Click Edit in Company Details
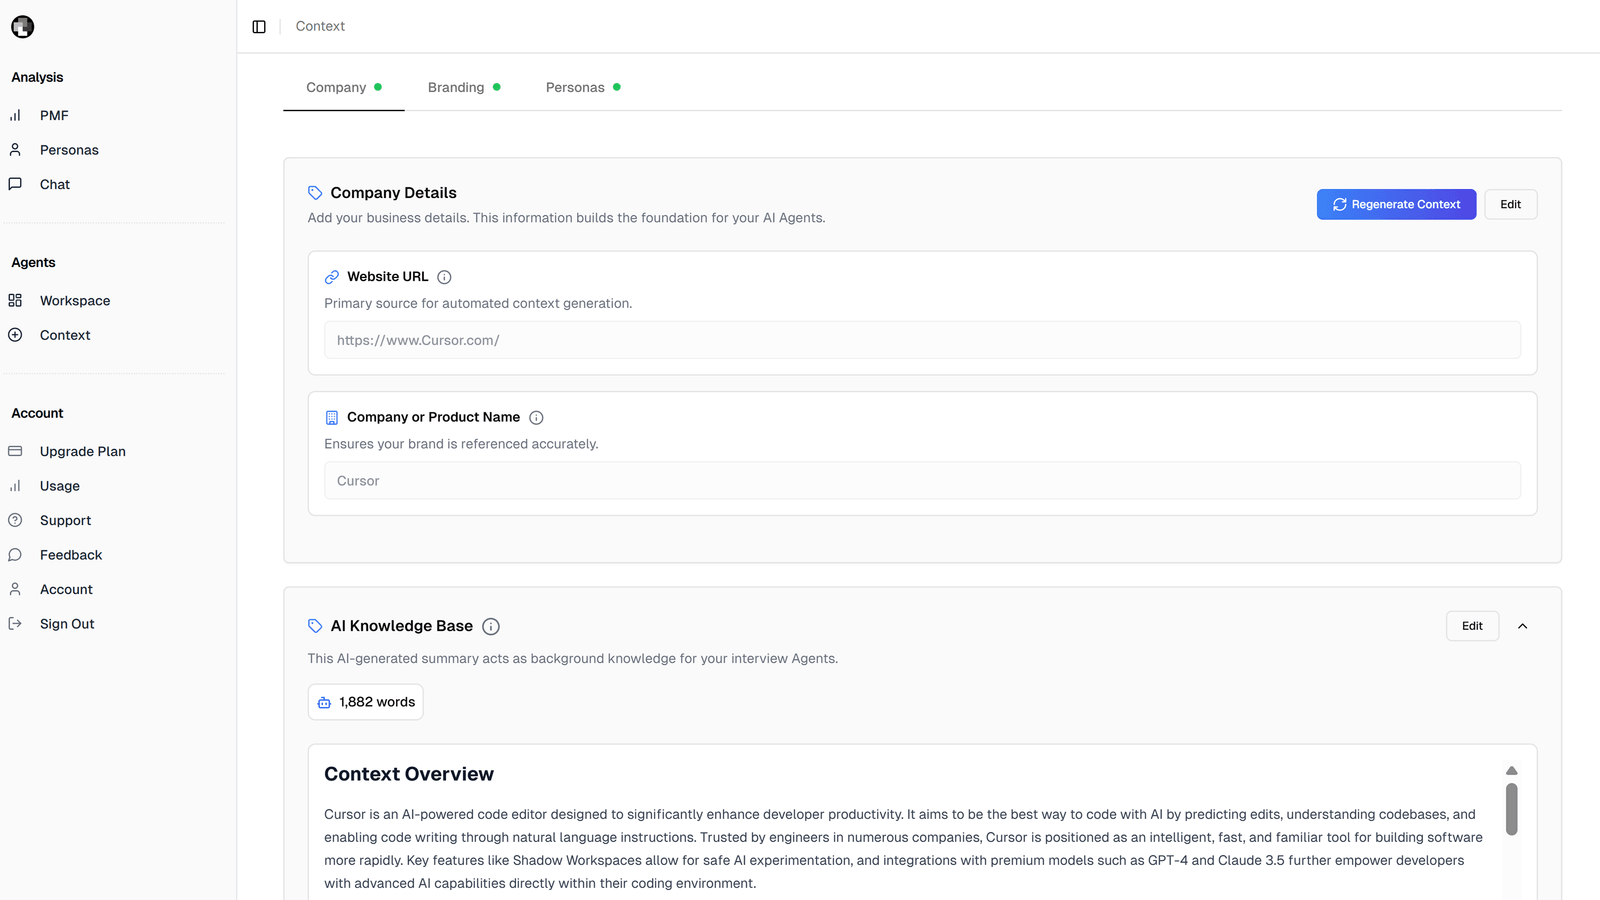This screenshot has height=900, width=1600. coord(1510,204)
